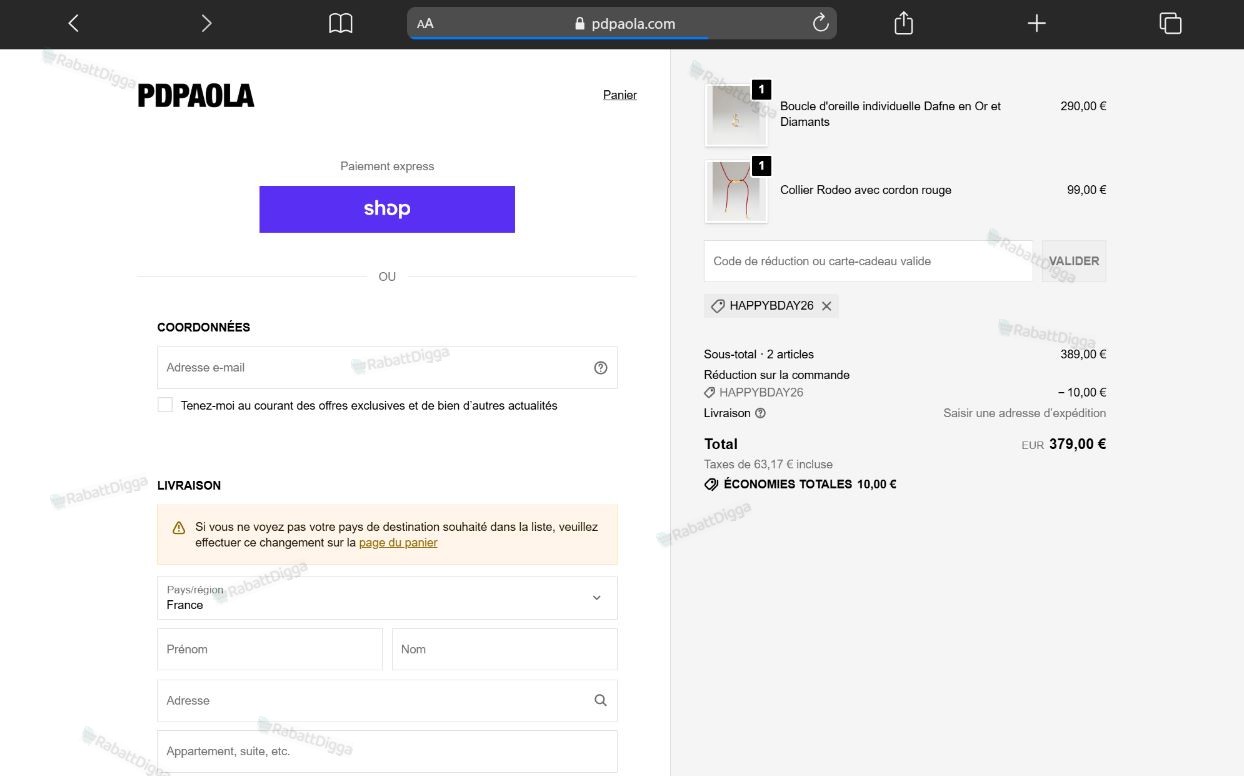Click the email field help question icon
The width and height of the screenshot is (1244, 776).
coord(601,368)
